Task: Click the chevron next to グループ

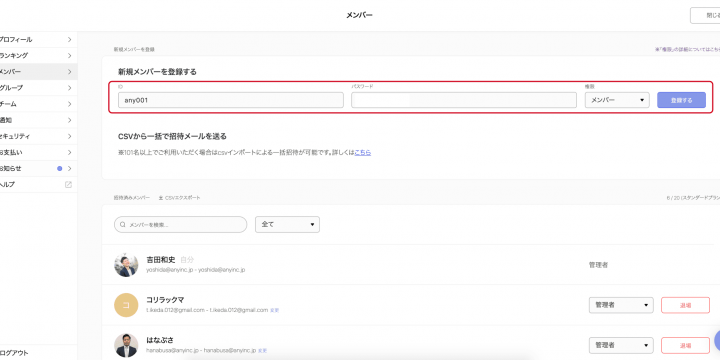Action: (69, 88)
